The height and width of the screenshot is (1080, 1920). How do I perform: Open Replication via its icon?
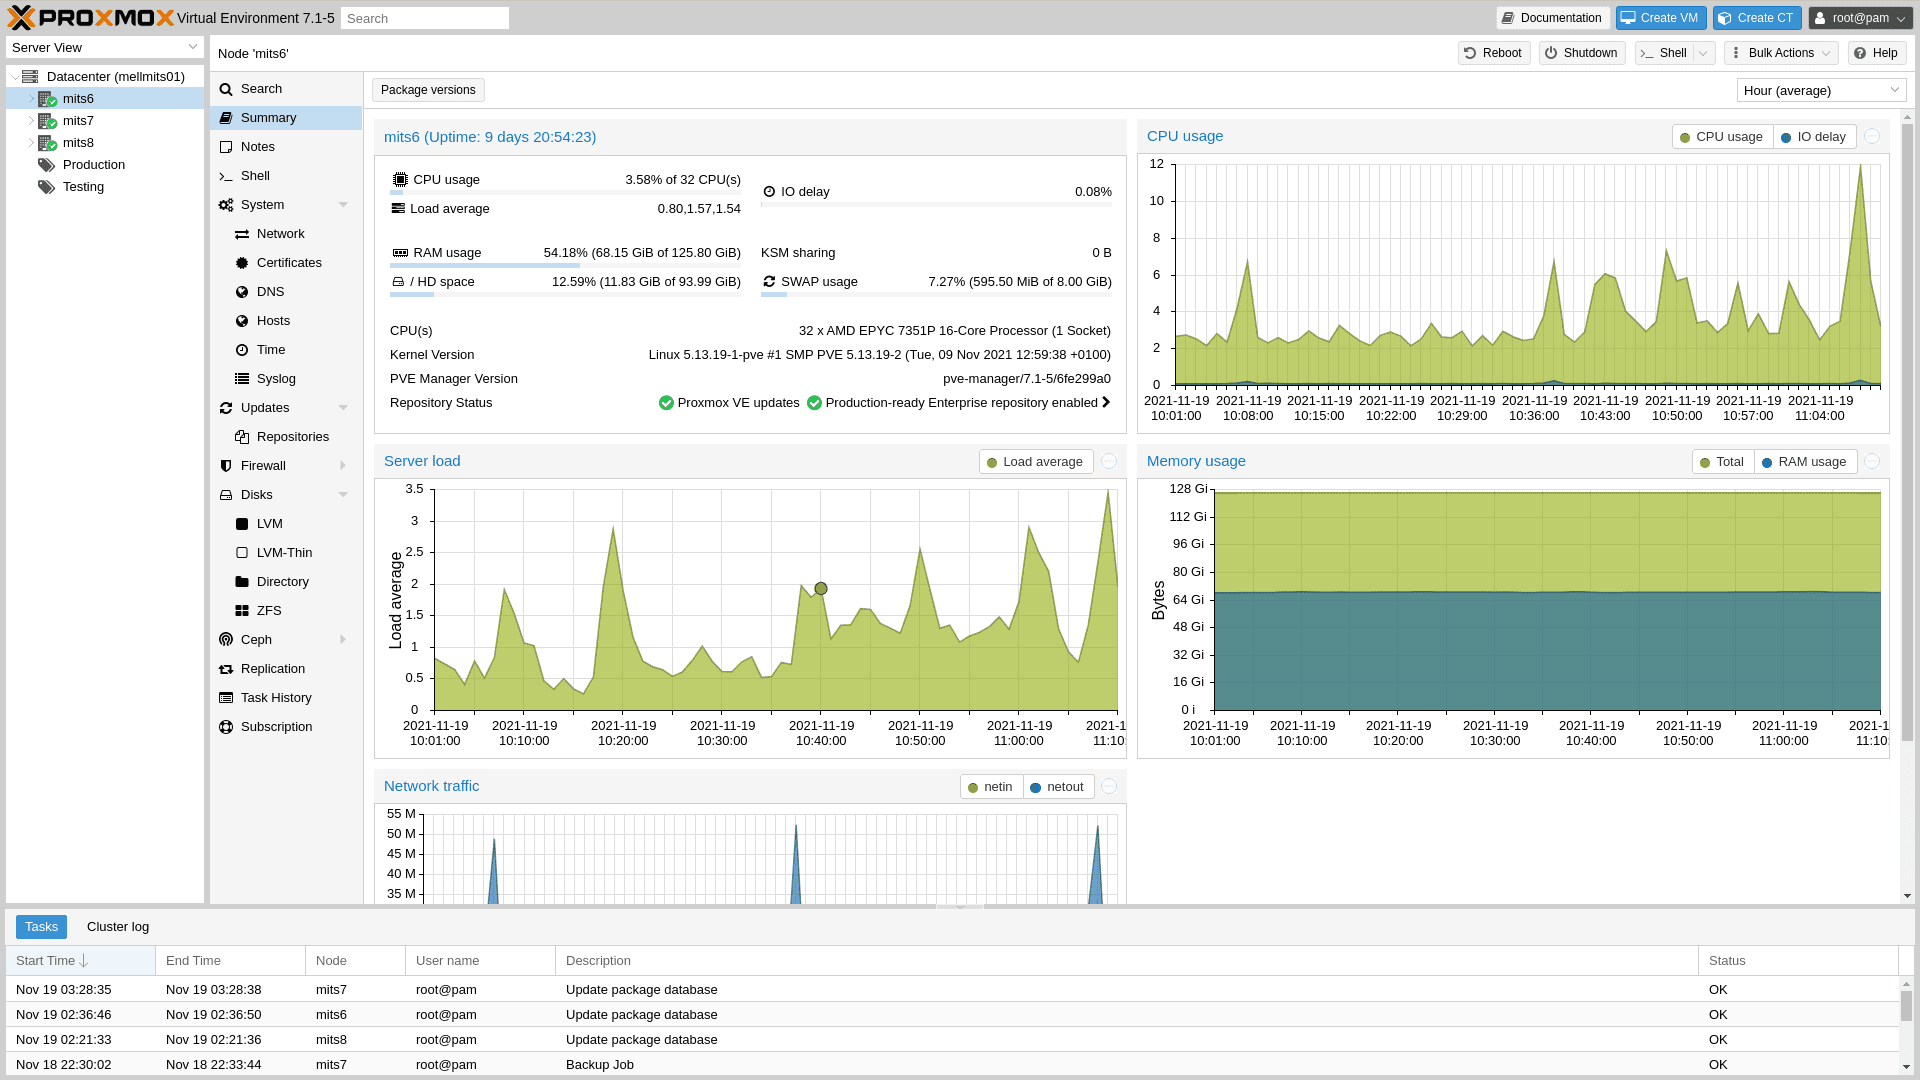226,669
